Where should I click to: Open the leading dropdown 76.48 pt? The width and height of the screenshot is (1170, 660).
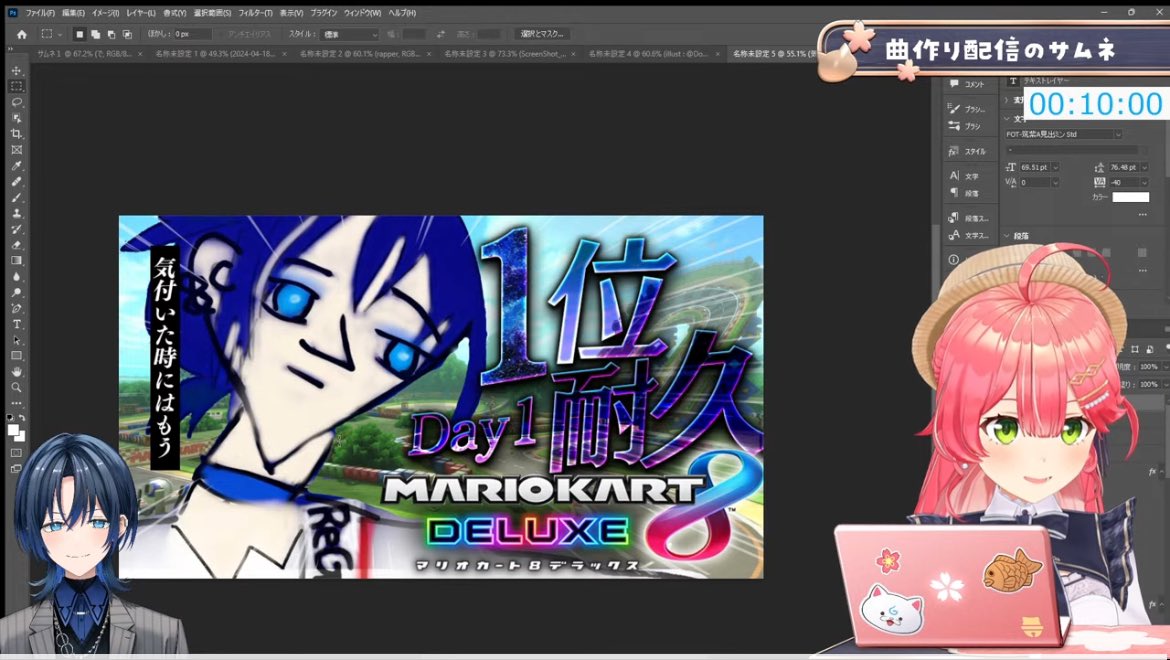pyautogui.click(x=1143, y=168)
